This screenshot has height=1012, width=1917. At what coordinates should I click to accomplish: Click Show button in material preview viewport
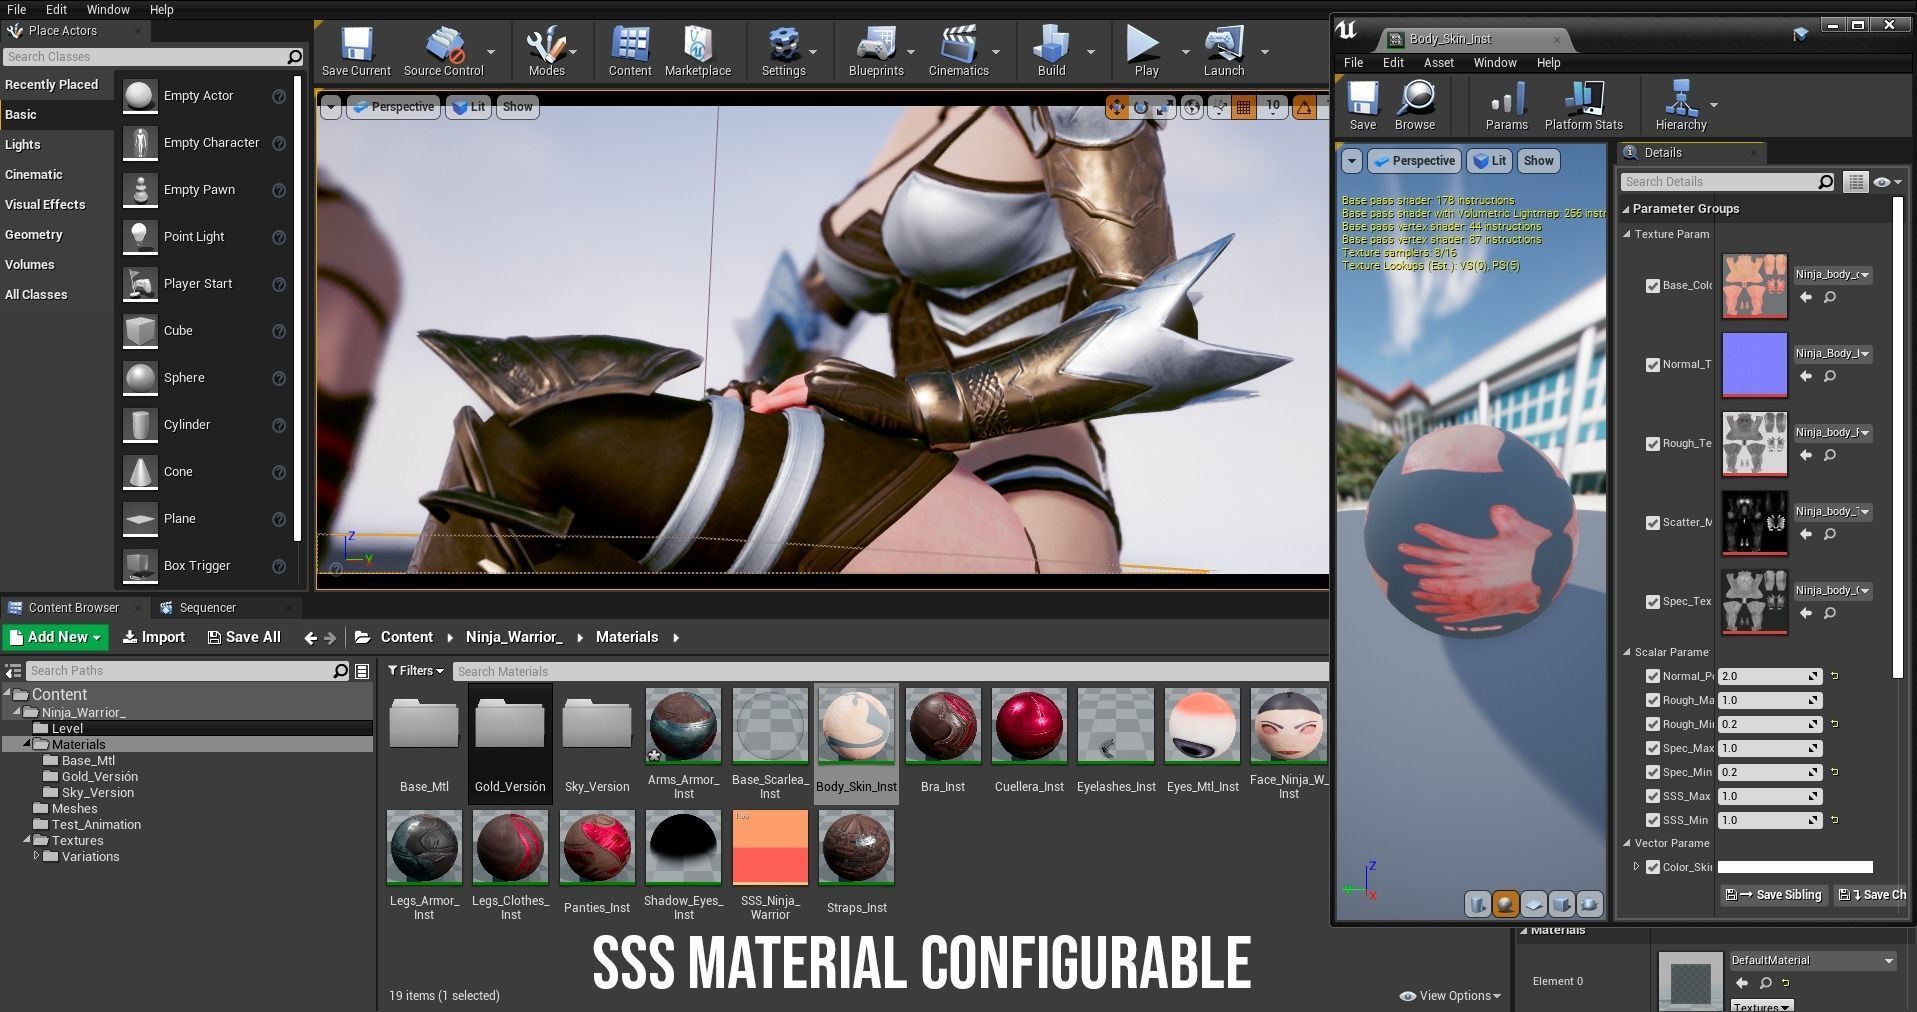(x=1538, y=161)
